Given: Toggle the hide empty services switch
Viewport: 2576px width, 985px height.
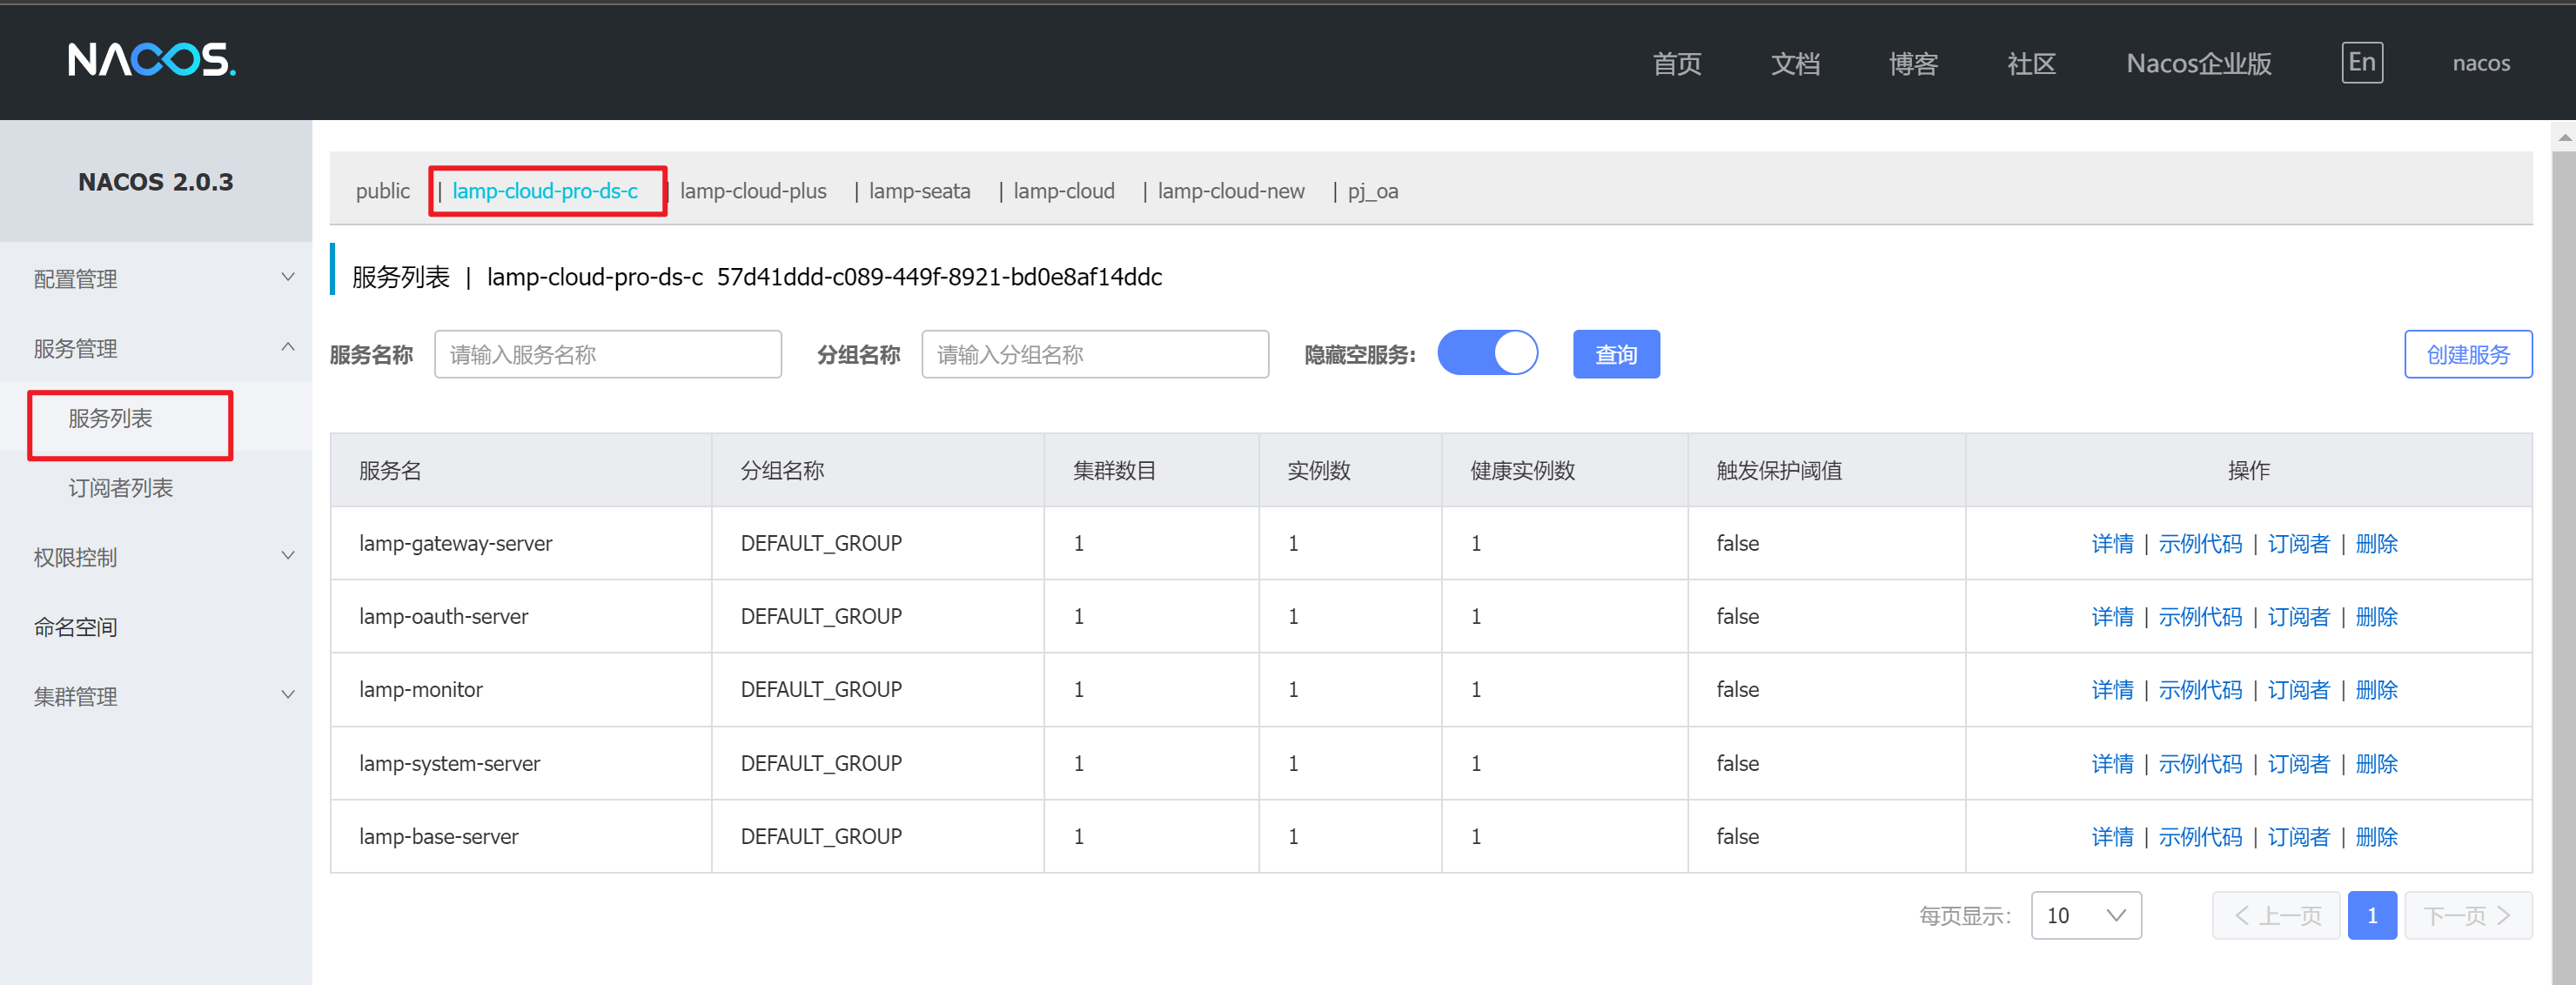Looking at the screenshot, I should pyautogui.click(x=1487, y=354).
